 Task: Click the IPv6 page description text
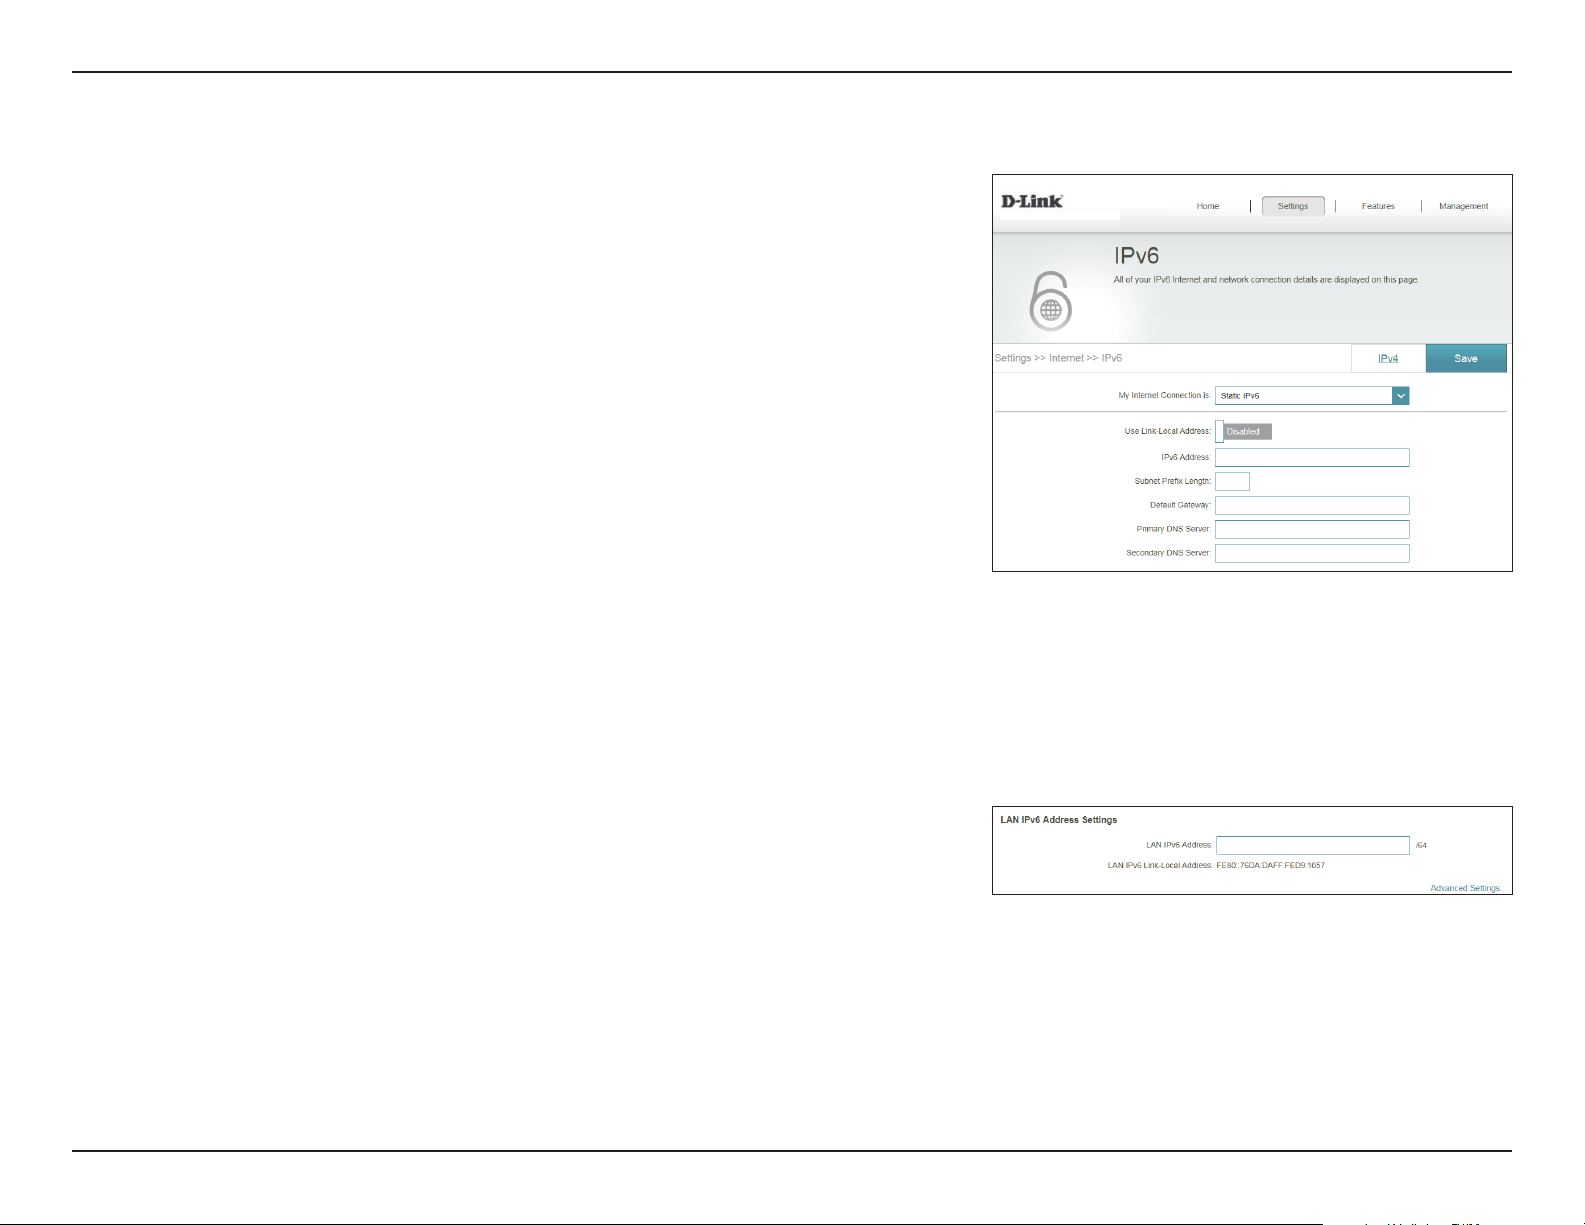[1266, 280]
